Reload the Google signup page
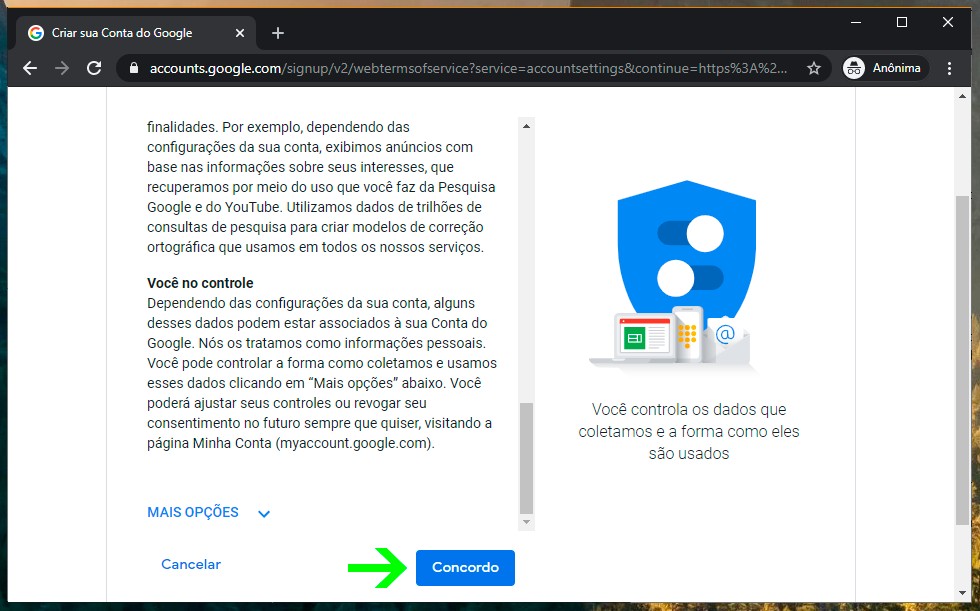The height and width of the screenshot is (611, 980). [x=94, y=68]
